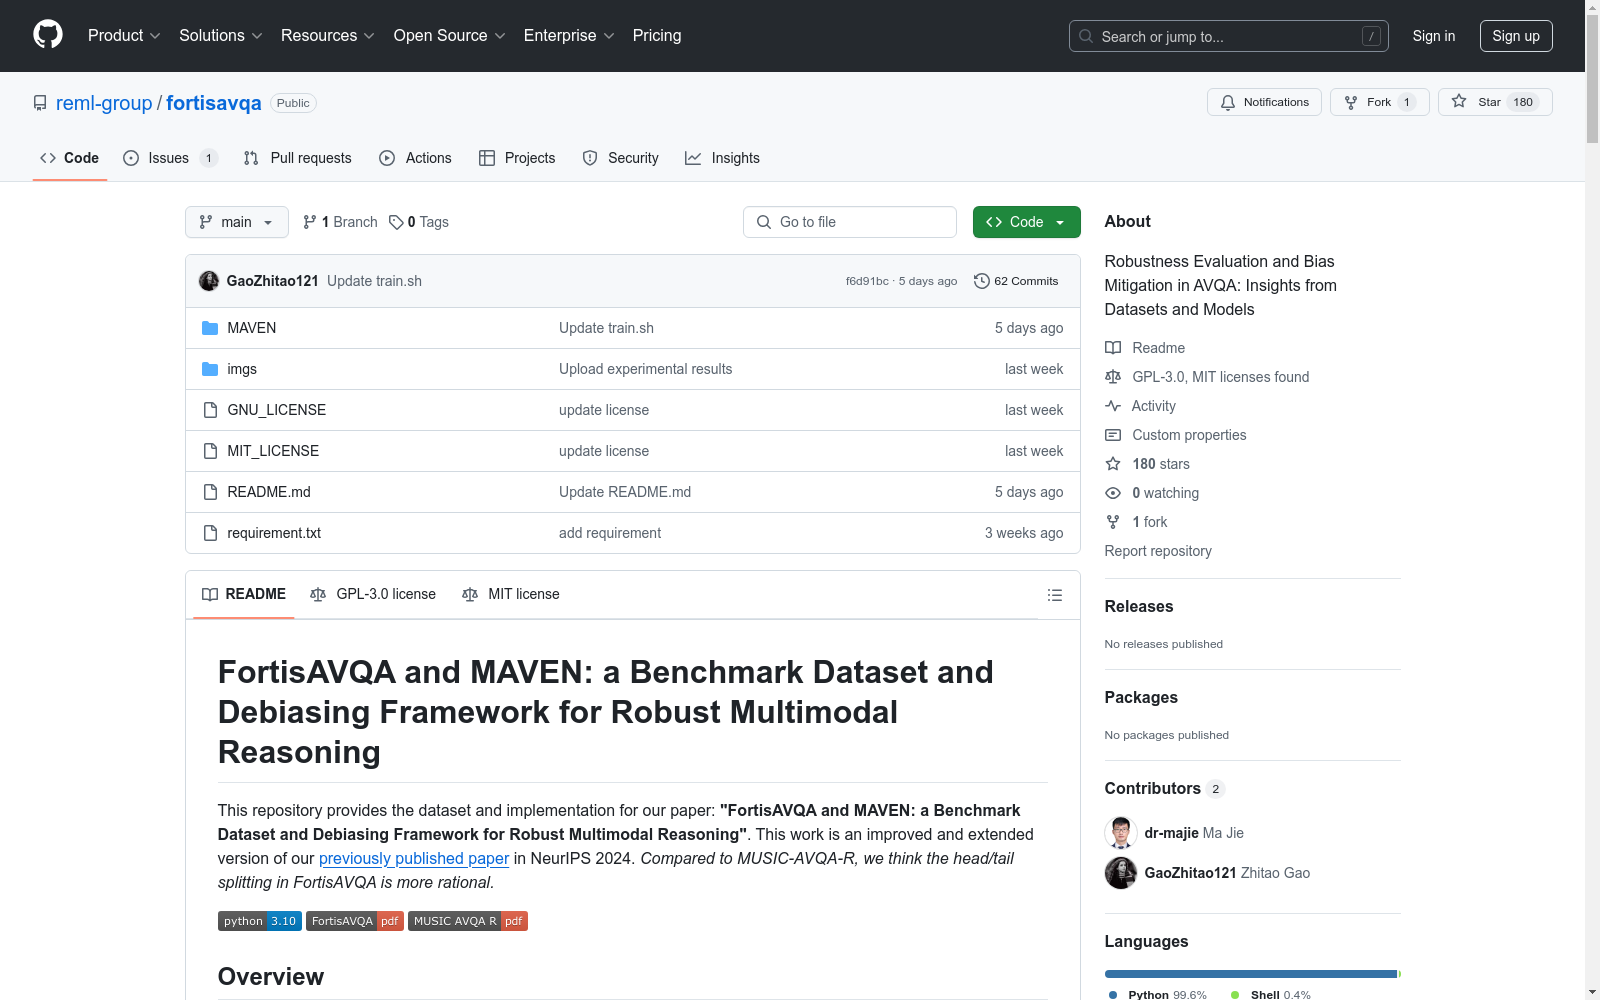The height and width of the screenshot is (1000, 1600).
Task: Open 'Upload experimental results' commit message
Action: tap(645, 369)
